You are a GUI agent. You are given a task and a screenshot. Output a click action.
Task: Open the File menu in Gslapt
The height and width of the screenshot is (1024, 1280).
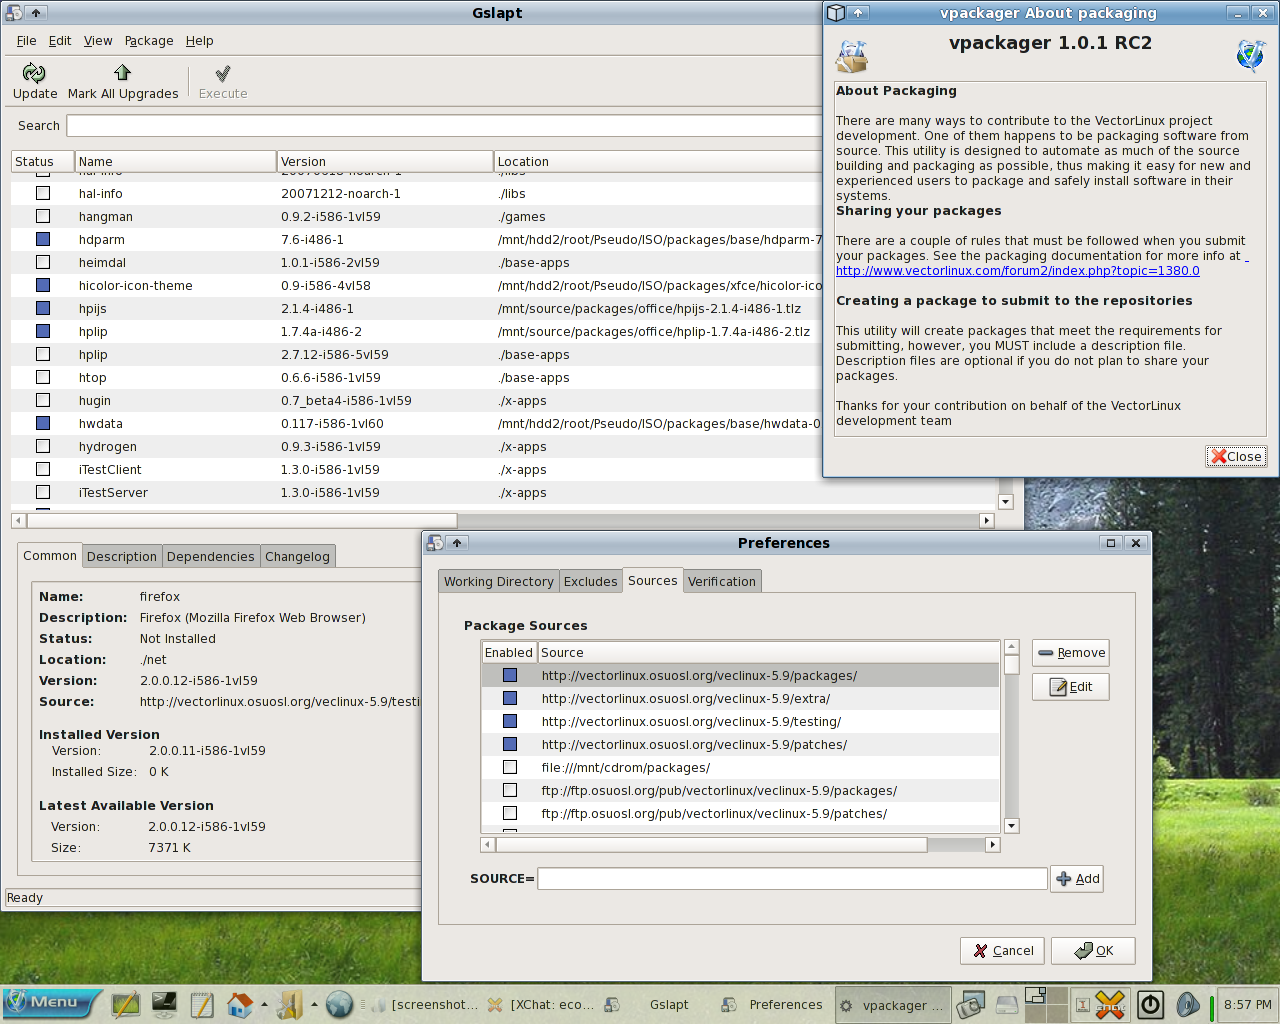pos(26,41)
